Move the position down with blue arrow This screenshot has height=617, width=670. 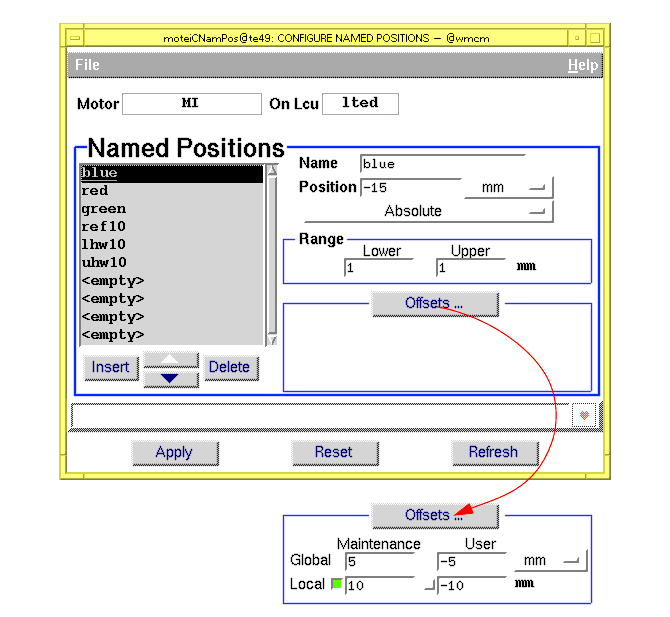[x=170, y=379]
